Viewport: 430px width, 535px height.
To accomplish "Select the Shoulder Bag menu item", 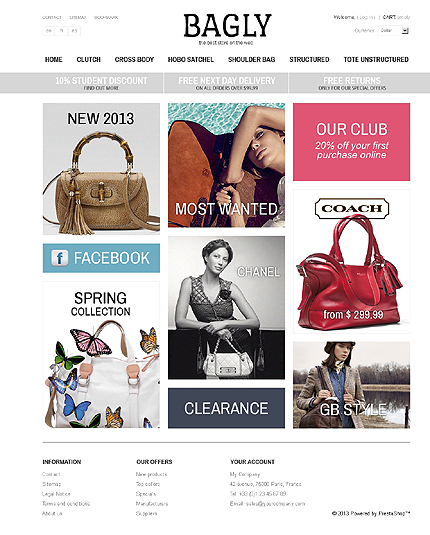I will click(252, 60).
